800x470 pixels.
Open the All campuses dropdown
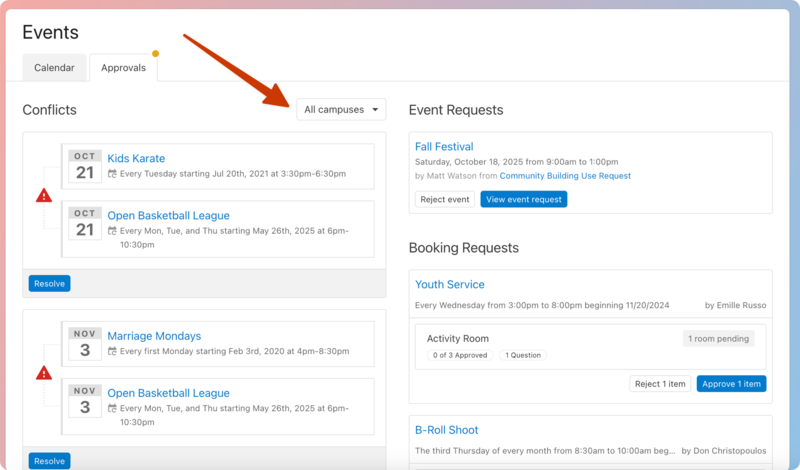tap(341, 110)
